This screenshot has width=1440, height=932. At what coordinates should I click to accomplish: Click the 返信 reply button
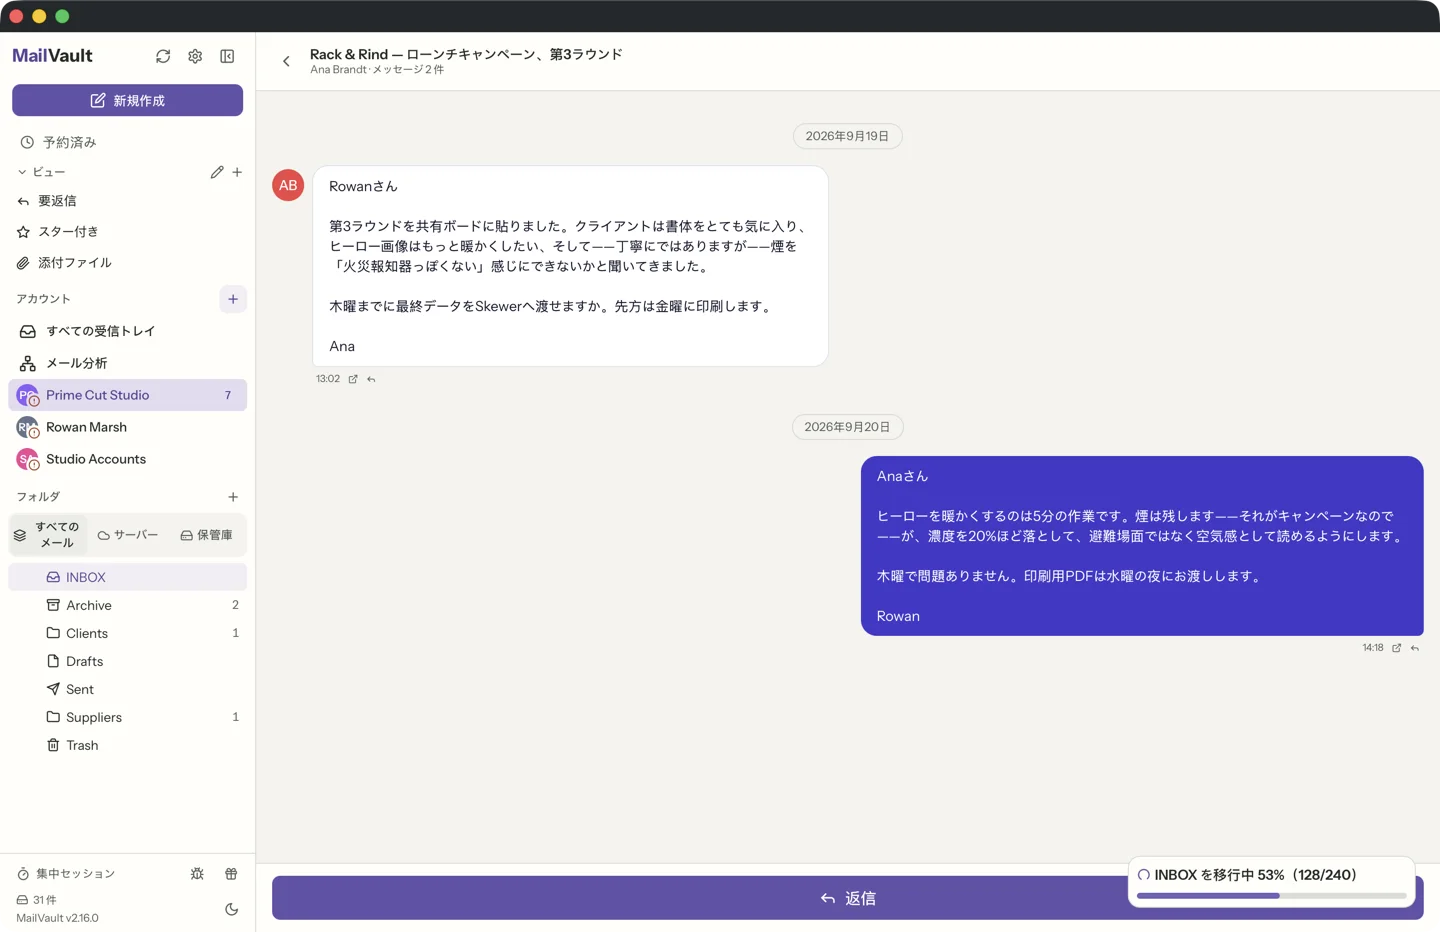coord(848,898)
